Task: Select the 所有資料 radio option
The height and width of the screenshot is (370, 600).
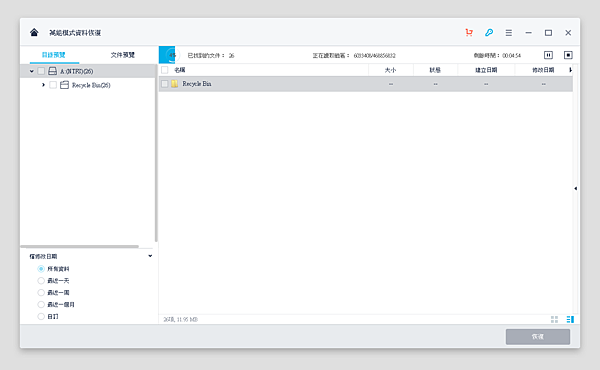Action: pyautogui.click(x=41, y=269)
